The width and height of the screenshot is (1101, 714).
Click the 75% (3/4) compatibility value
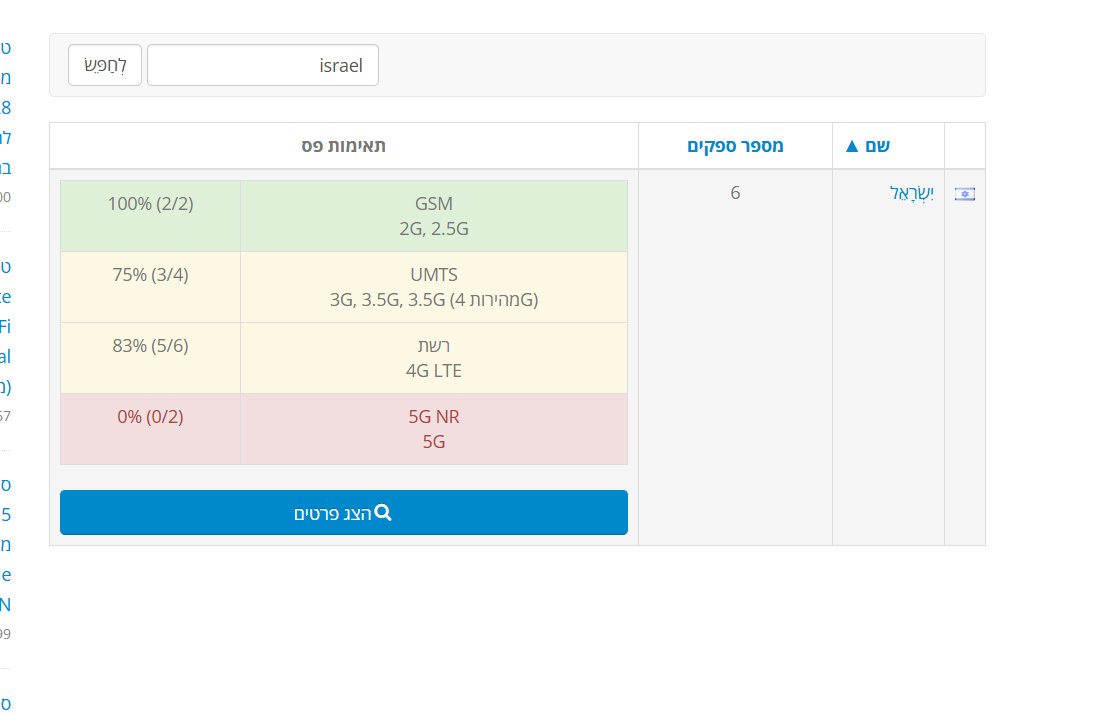(x=150, y=275)
